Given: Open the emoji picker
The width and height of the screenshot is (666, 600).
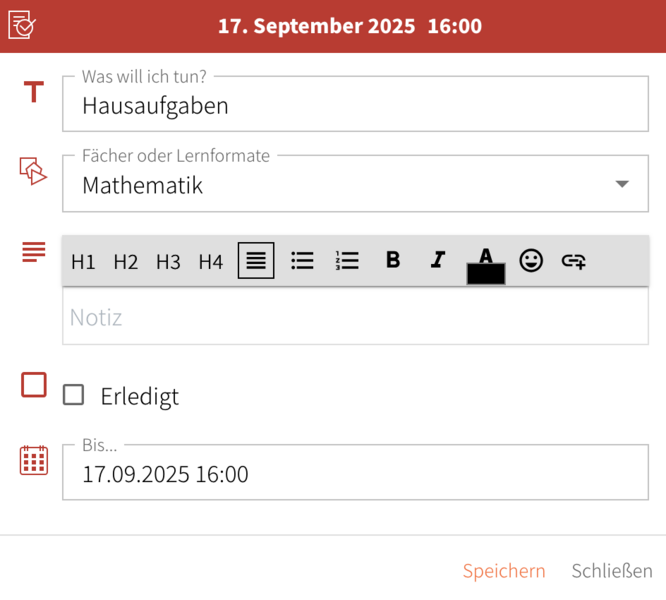Looking at the screenshot, I should click(531, 261).
